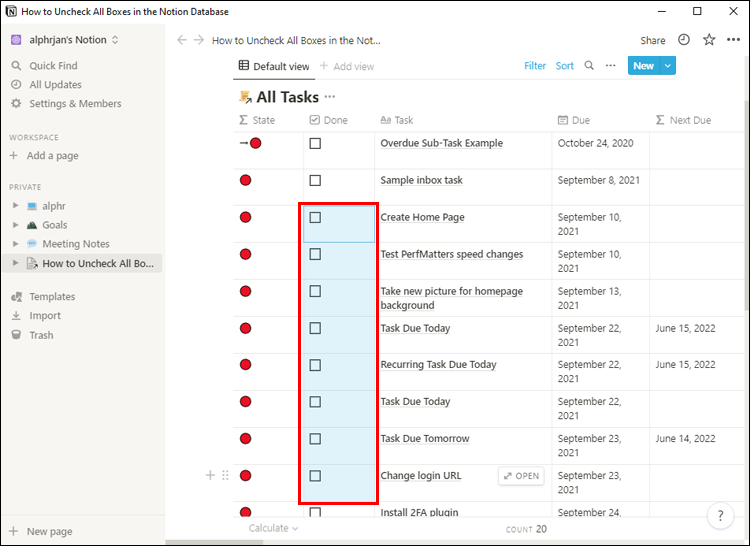Open the three-dot page menu at top right
The image size is (750, 546).
[733, 40]
